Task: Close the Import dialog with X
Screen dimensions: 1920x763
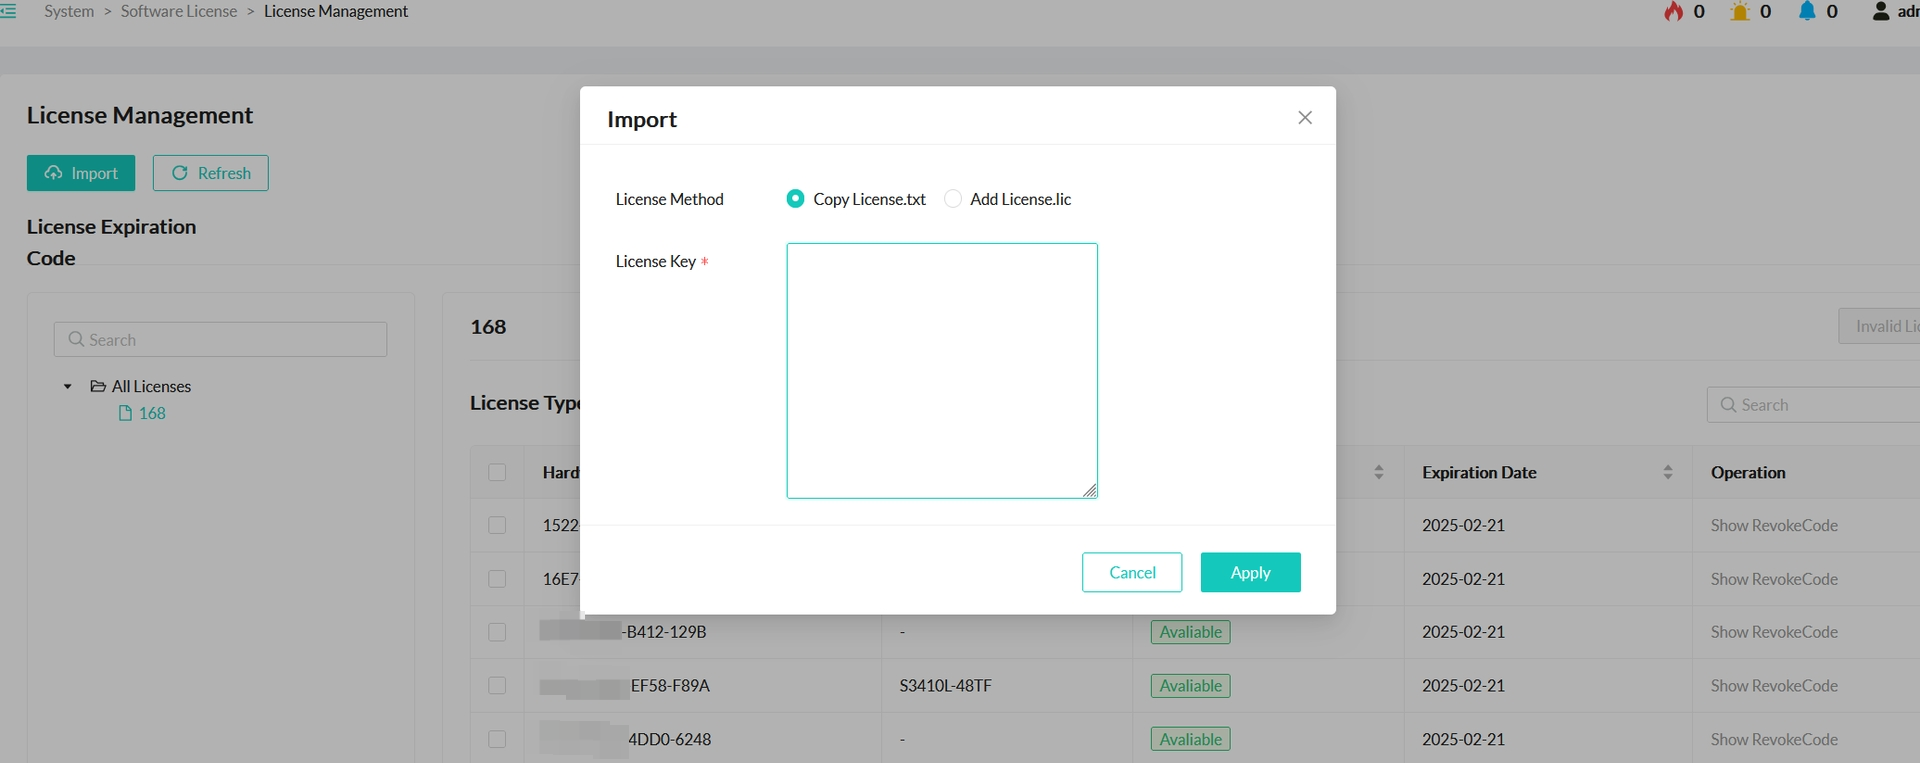Action: [x=1304, y=118]
